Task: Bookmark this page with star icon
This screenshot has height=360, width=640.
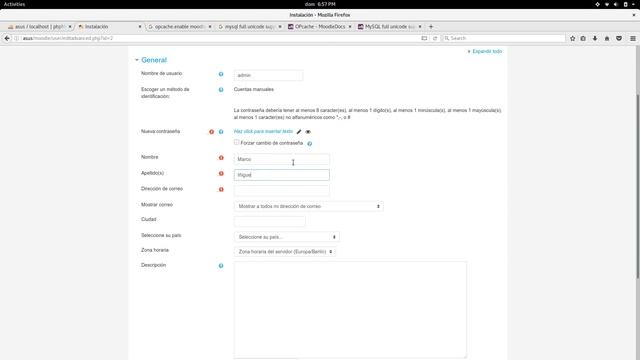Action: (x=573, y=38)
